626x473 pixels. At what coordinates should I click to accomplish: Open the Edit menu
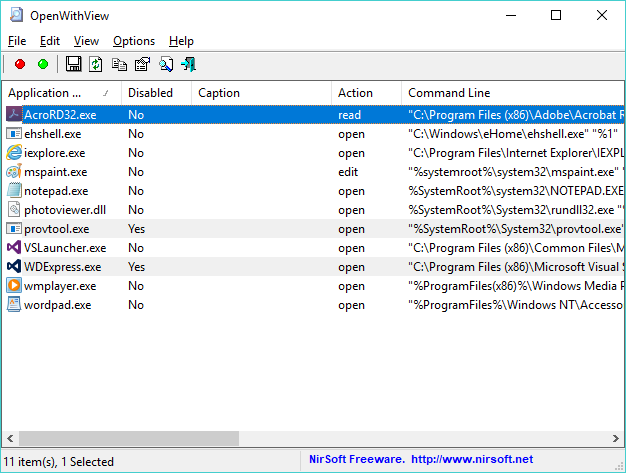tap(50, 41)
